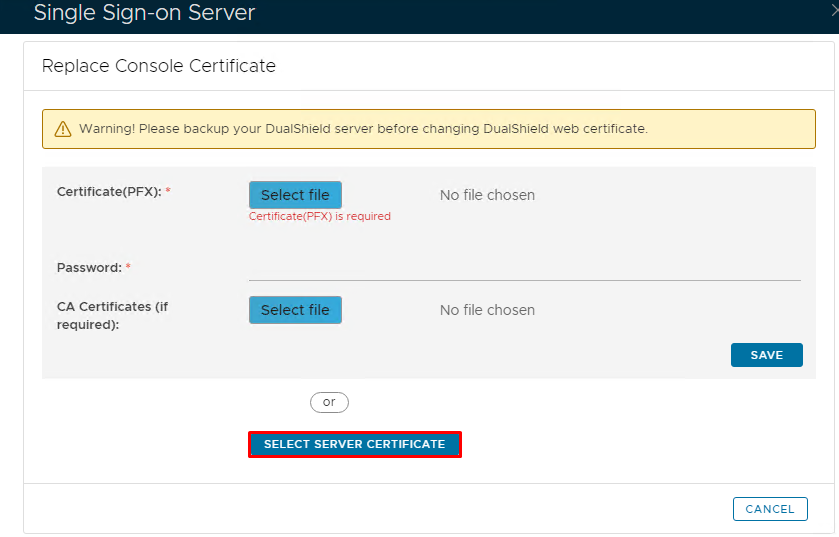Click the Replace Console Certificate heading
Screen dimensions: 839x537
tap(159, 66)
